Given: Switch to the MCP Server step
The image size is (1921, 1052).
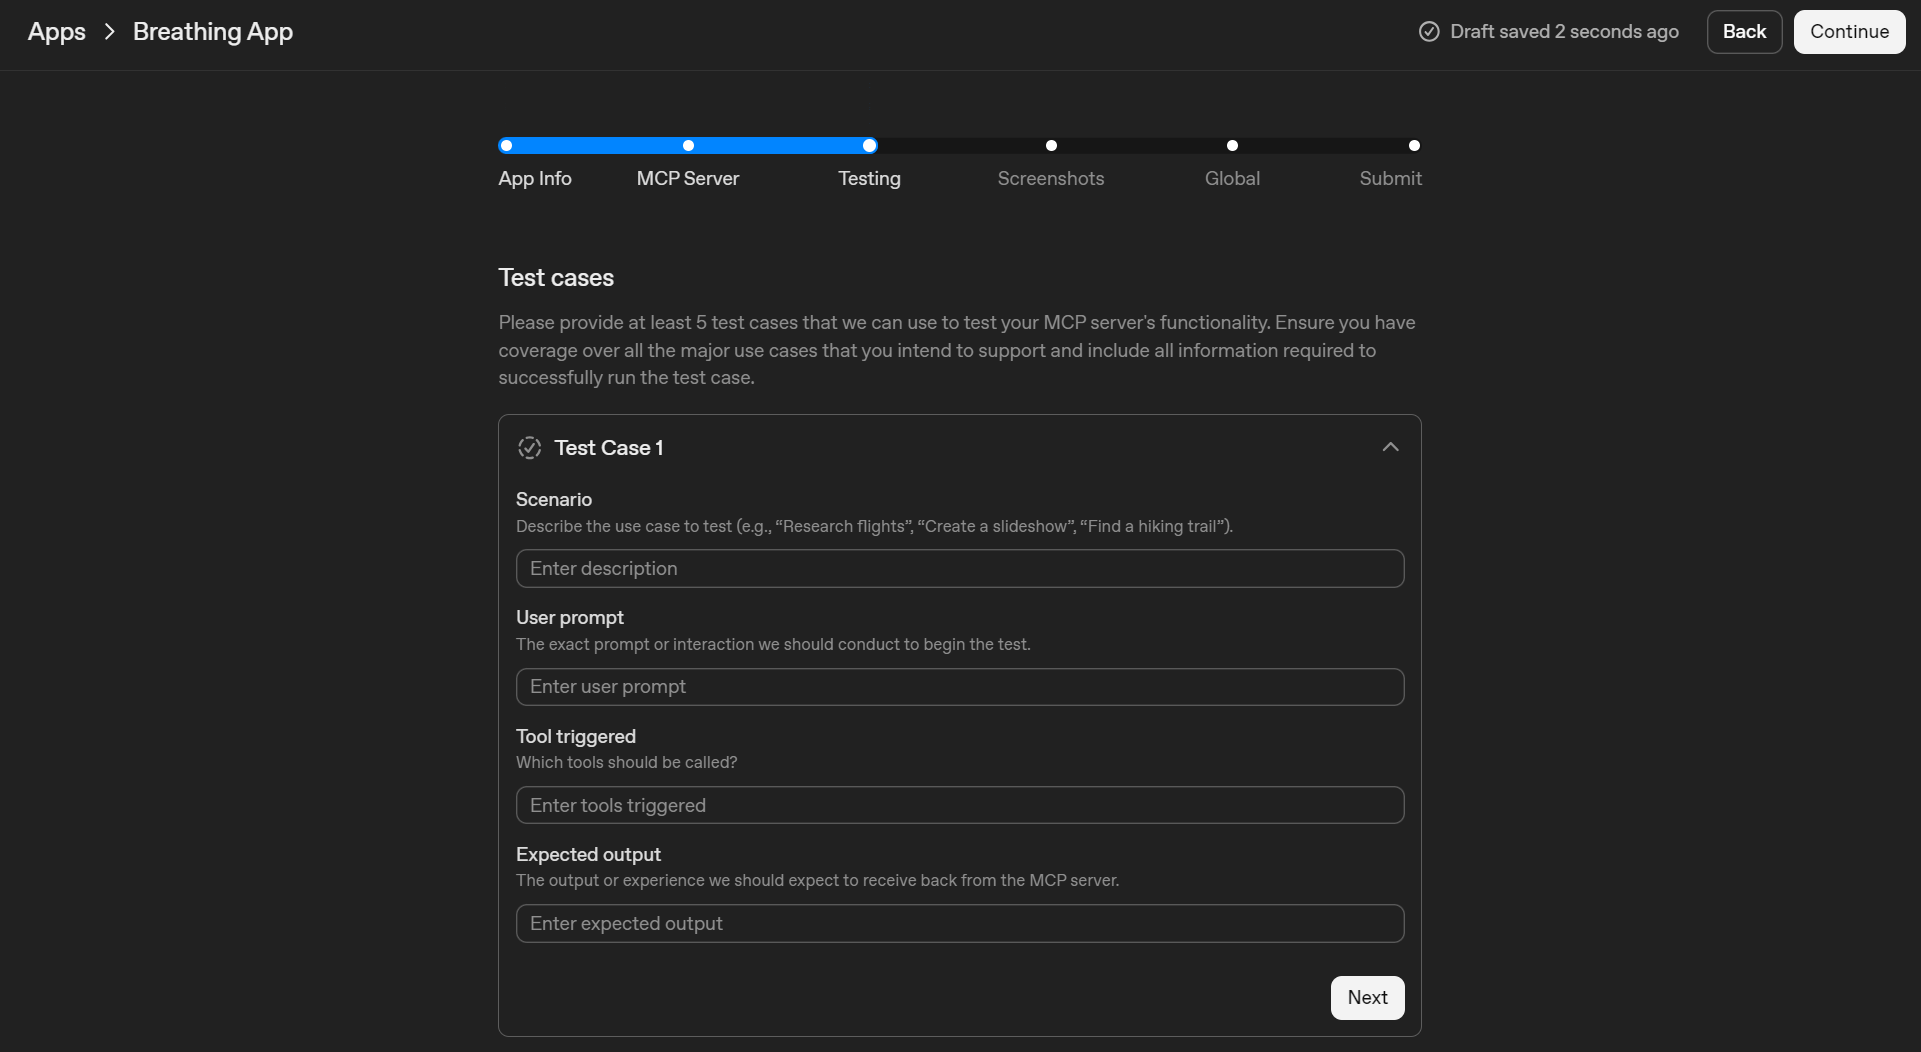Looking at the screenshot, I should coord(687,178).
